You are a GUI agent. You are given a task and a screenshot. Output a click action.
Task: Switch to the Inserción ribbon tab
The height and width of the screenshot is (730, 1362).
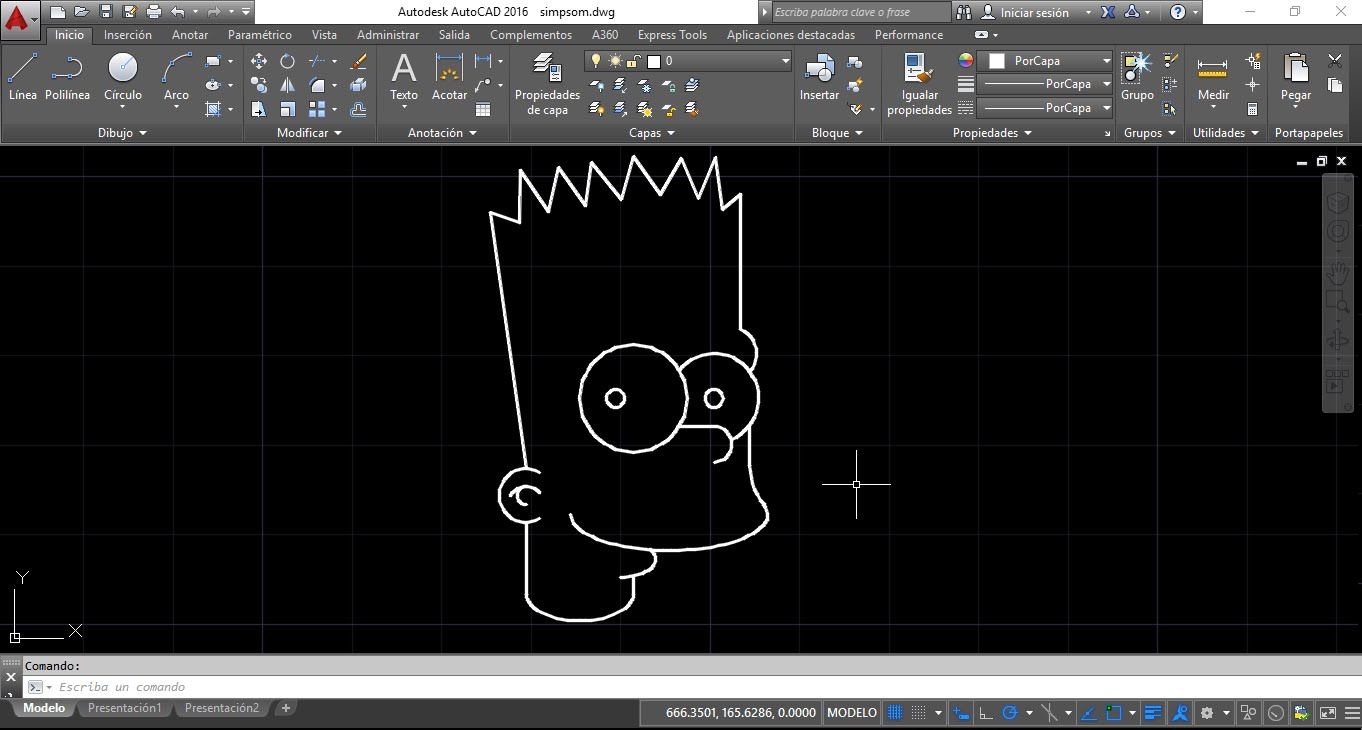(x=128, y=35)
